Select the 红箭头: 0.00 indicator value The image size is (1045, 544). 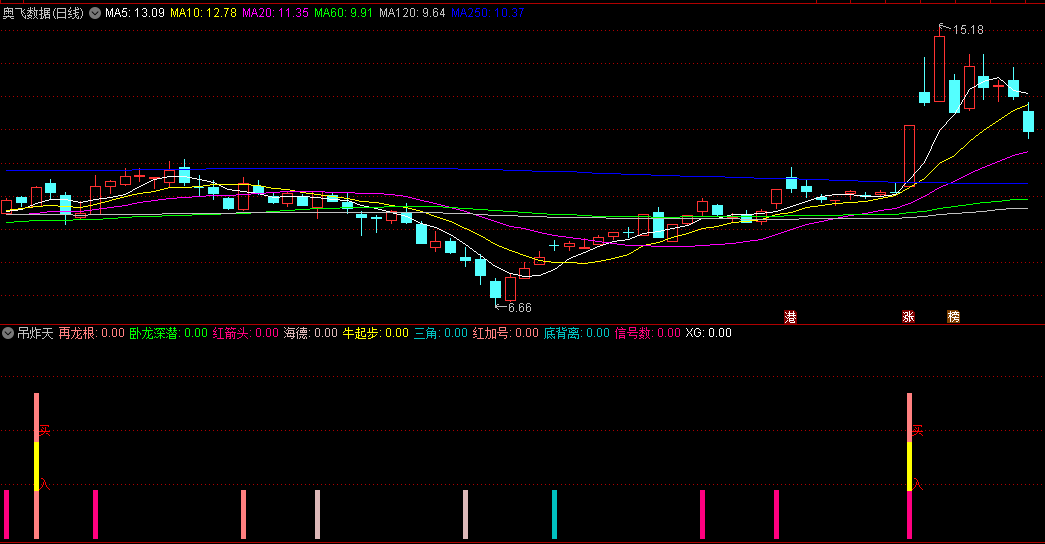click(x=246, y=333)
